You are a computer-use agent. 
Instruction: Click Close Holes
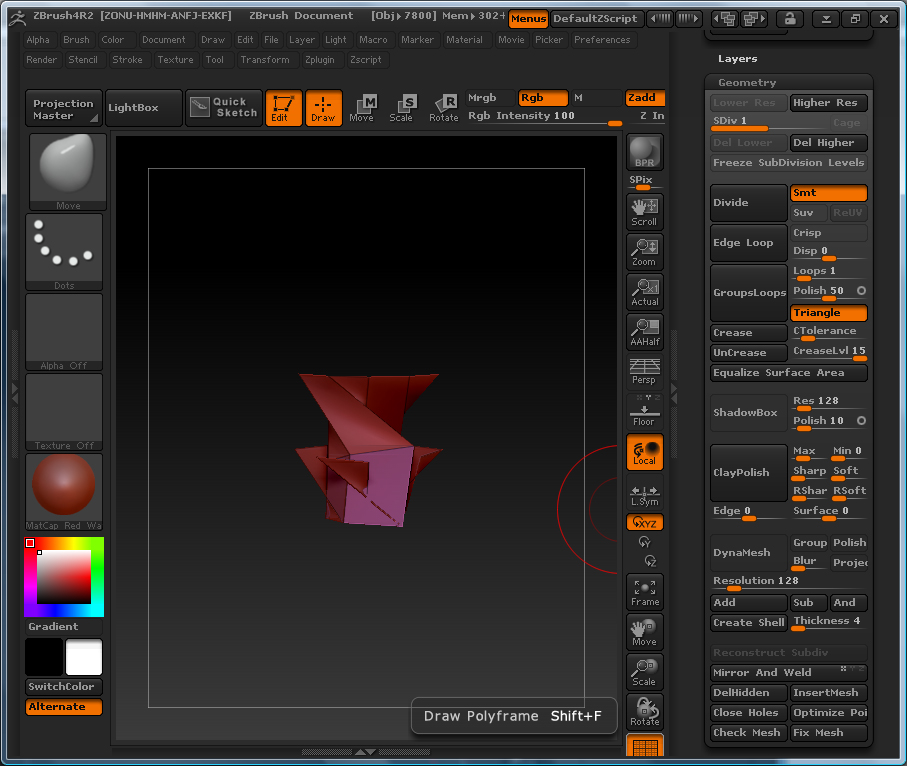[747, 712]
